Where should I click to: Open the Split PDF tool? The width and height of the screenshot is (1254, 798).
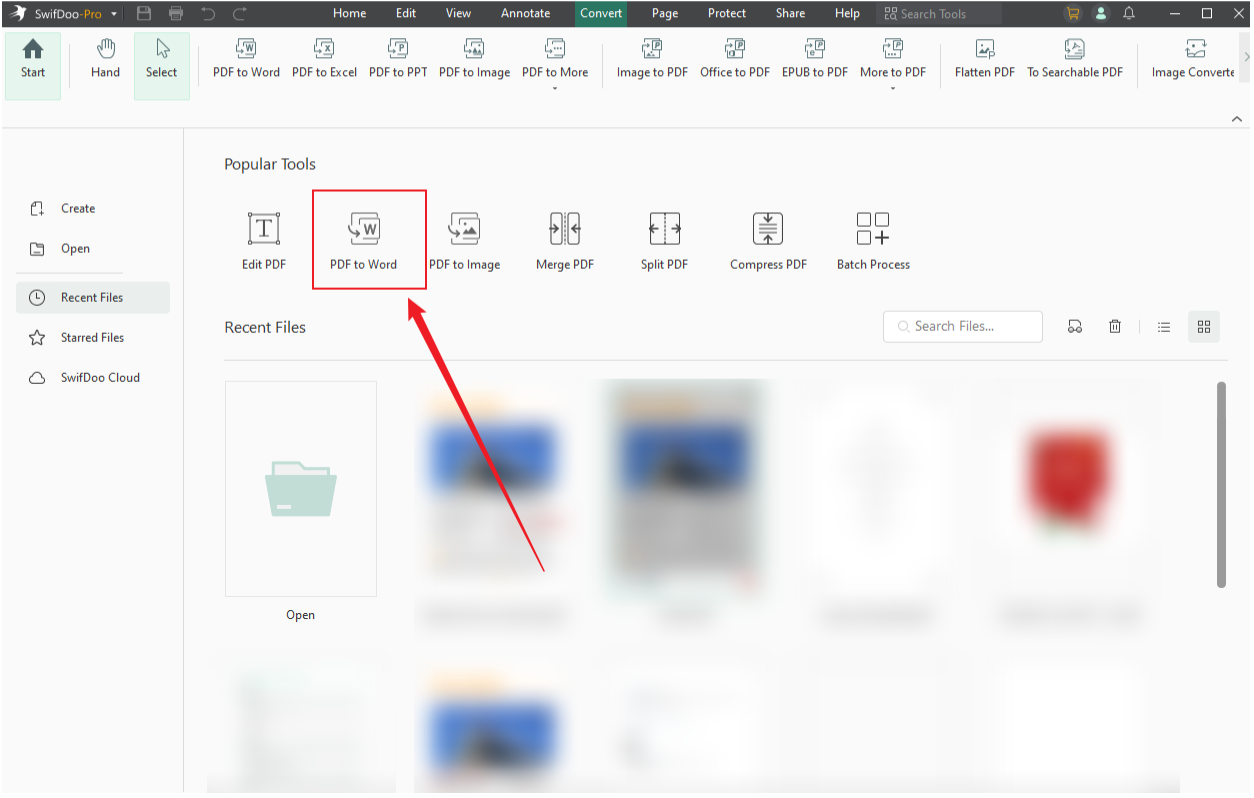pos(664,238)
